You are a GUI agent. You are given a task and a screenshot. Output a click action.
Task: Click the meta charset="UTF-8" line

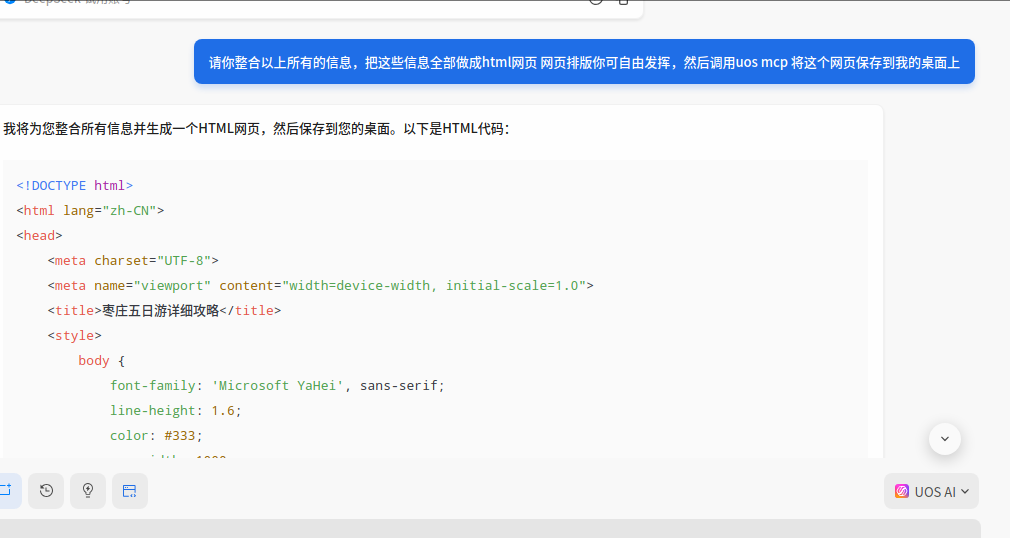133,261
